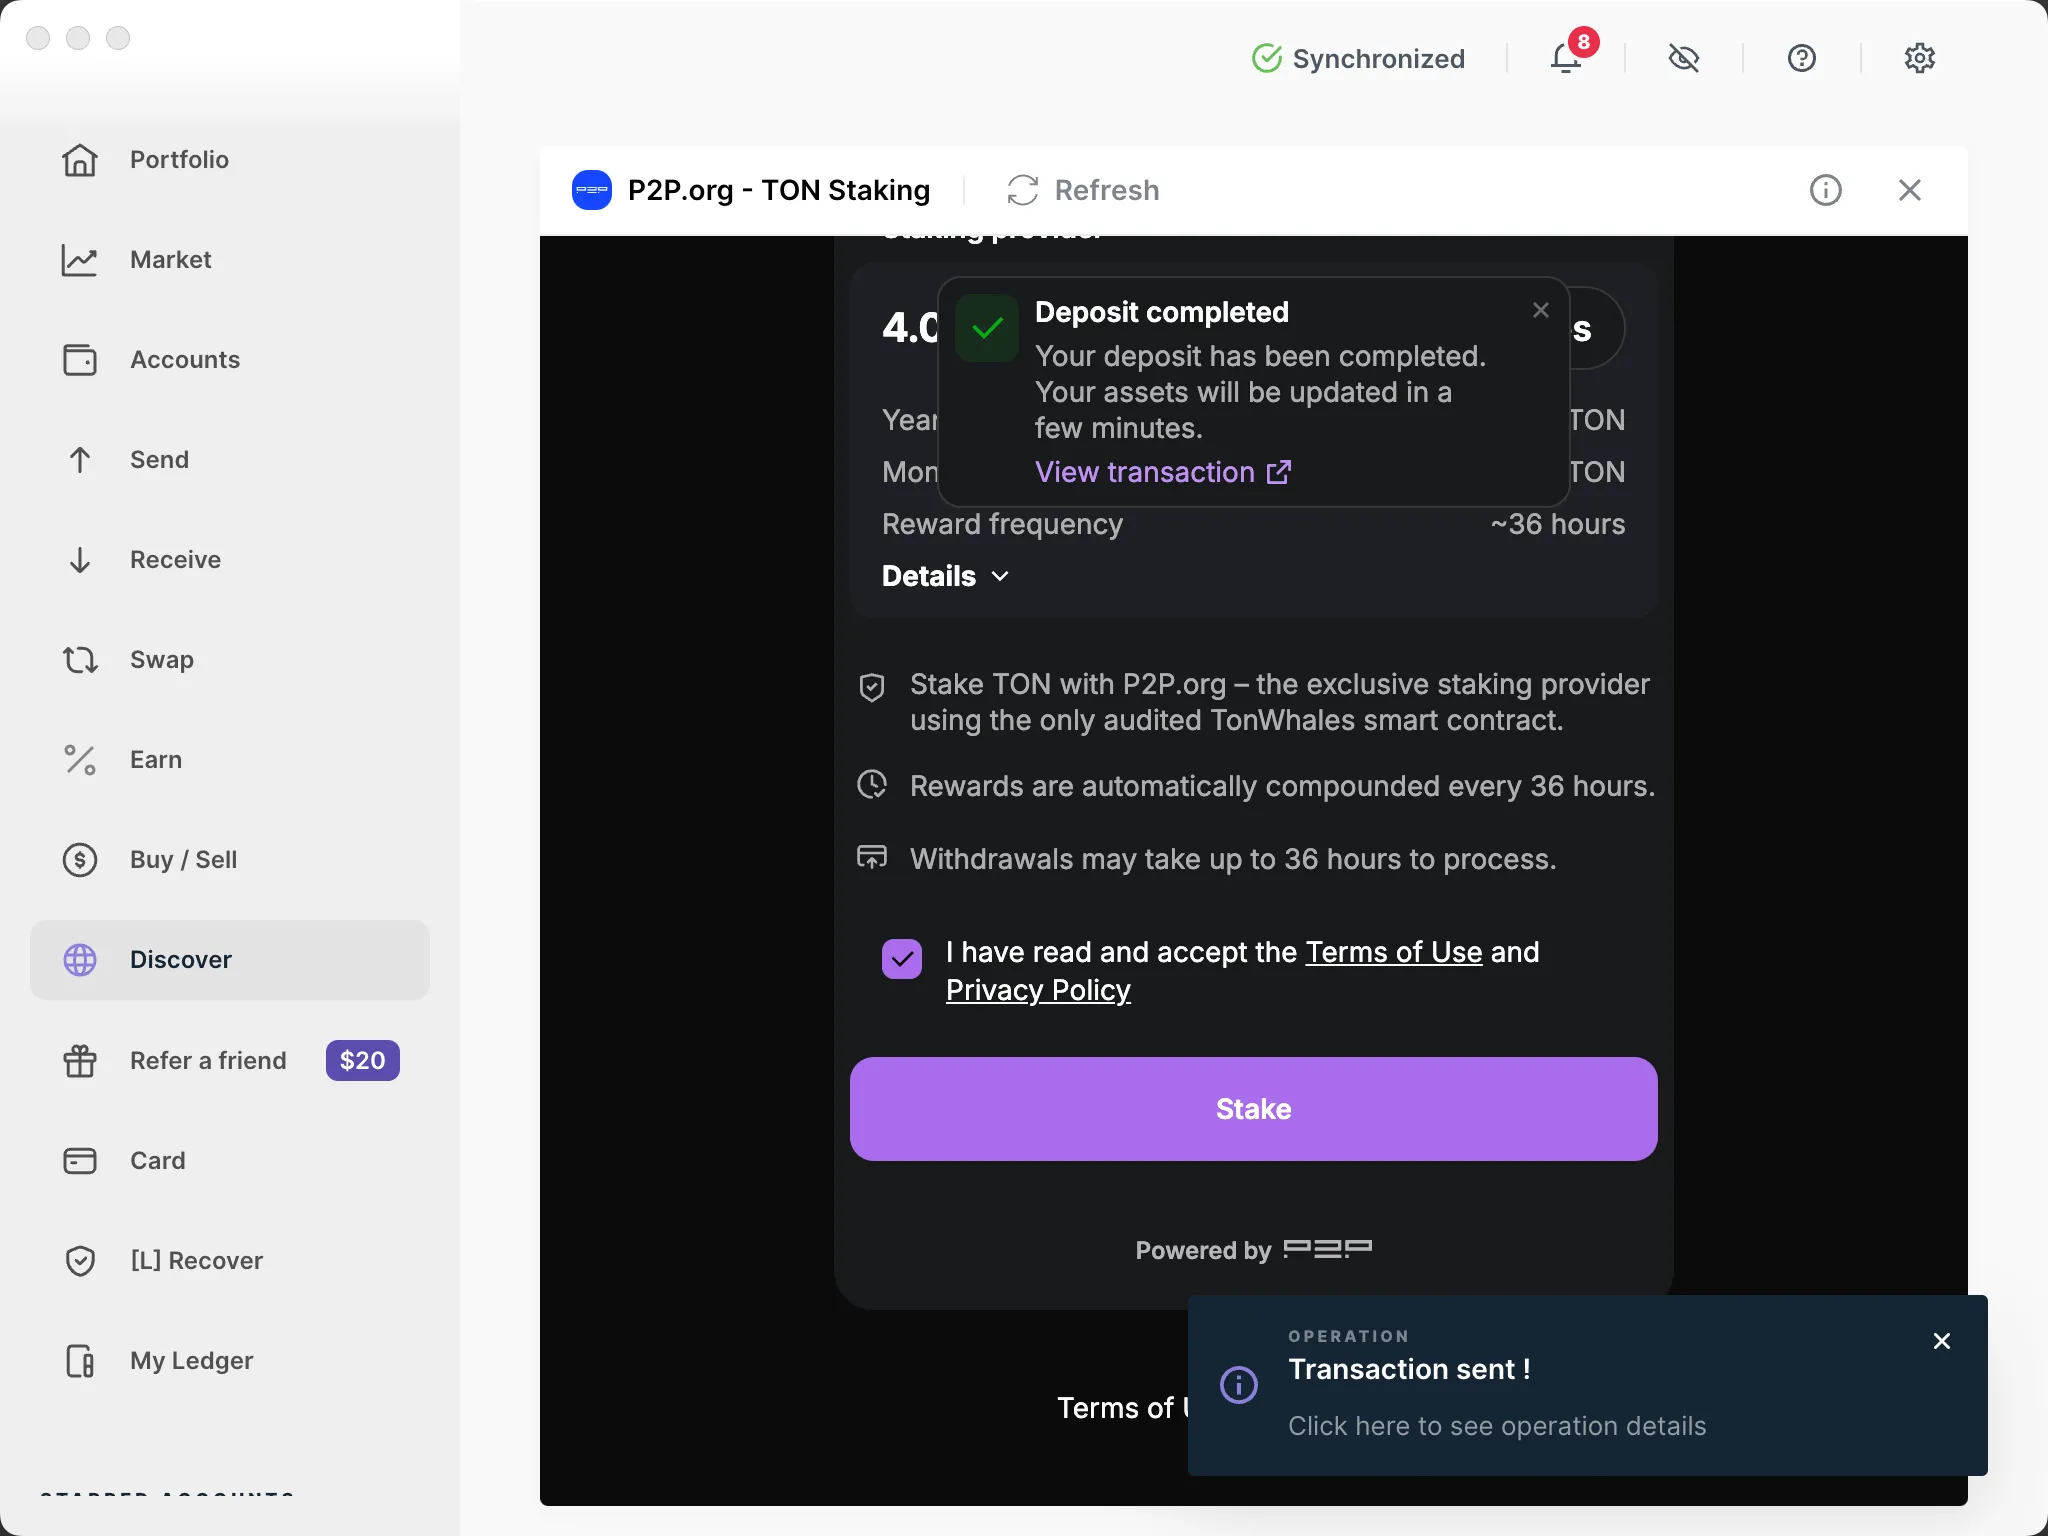The height and width of the screenshot is (1536, 2048).
Task: Click the P2P.org app info icon
Action: pos(1826,190)
